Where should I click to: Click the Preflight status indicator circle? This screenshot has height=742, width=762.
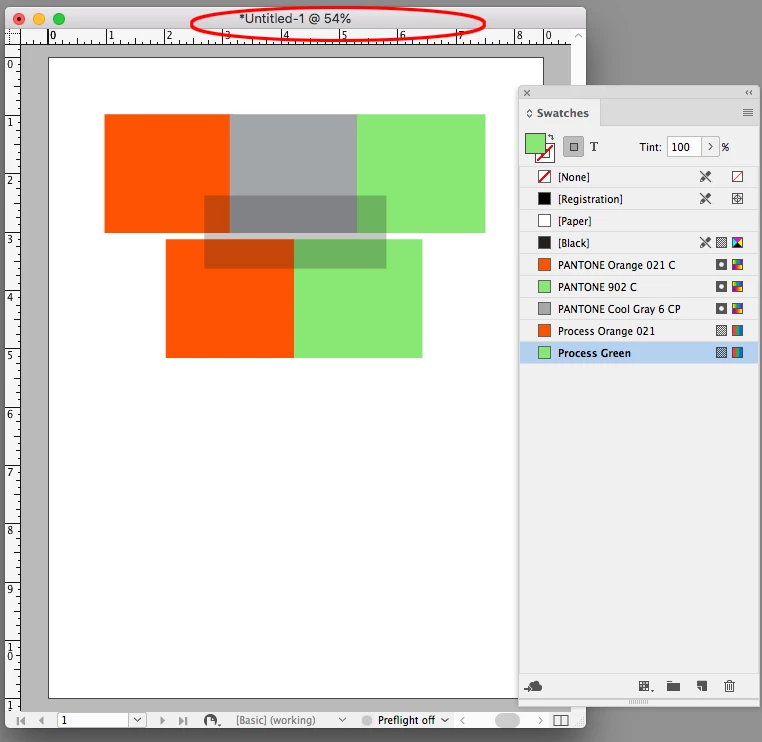click(367, 720)
